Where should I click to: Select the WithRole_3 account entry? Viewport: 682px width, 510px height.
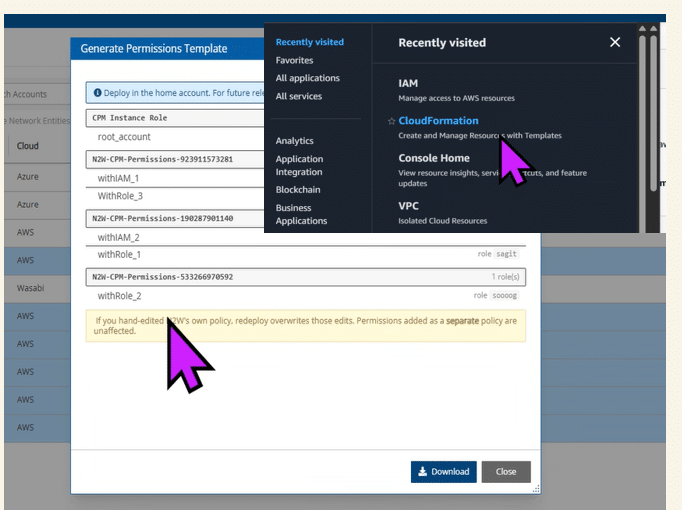(120, 196)
